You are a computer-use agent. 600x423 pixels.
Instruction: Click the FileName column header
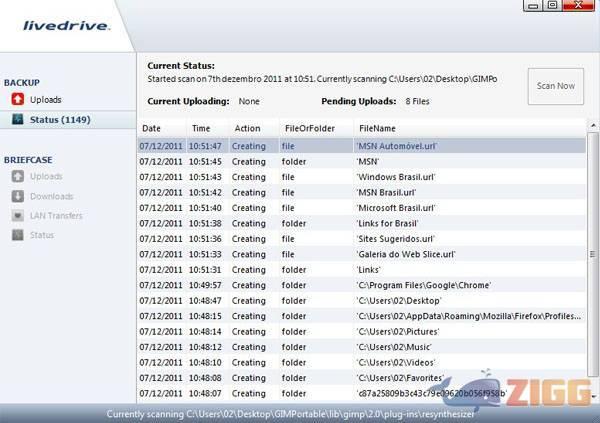coord(377,128)
